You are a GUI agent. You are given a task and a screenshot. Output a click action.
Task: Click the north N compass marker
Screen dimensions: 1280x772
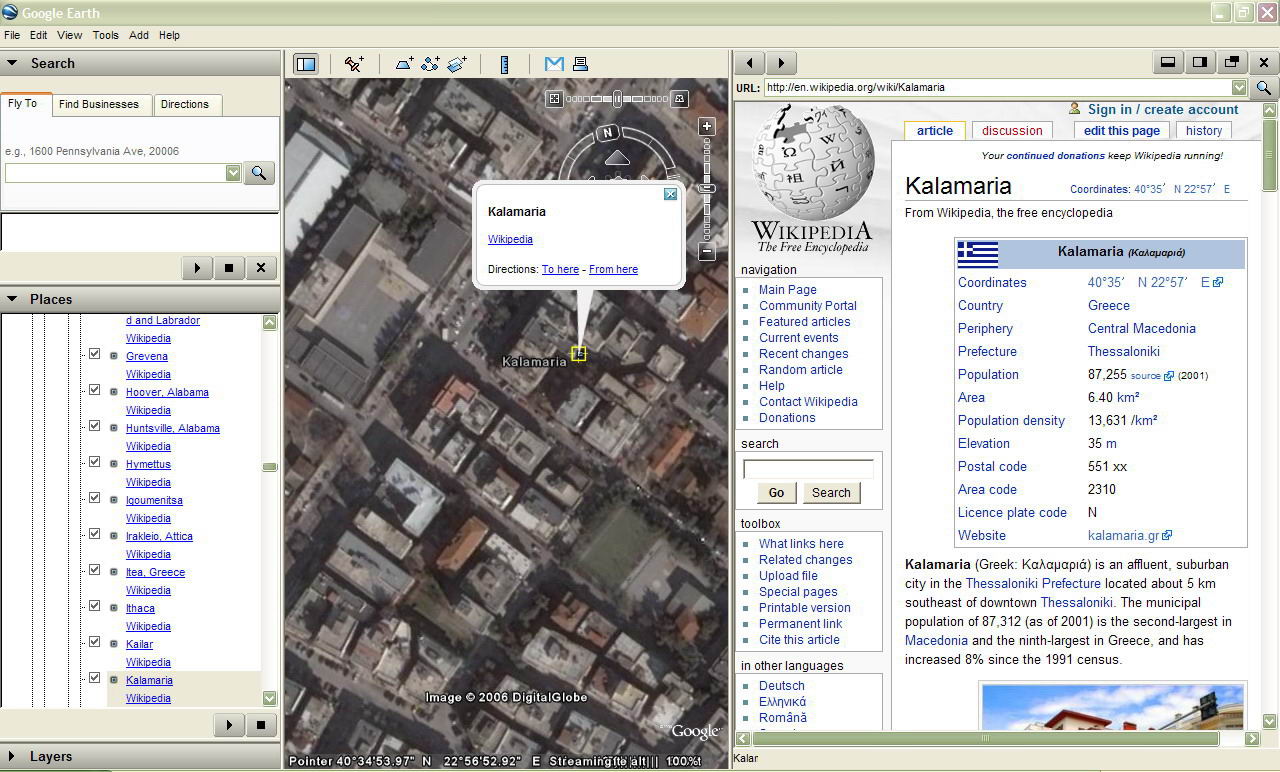[607, 133]
